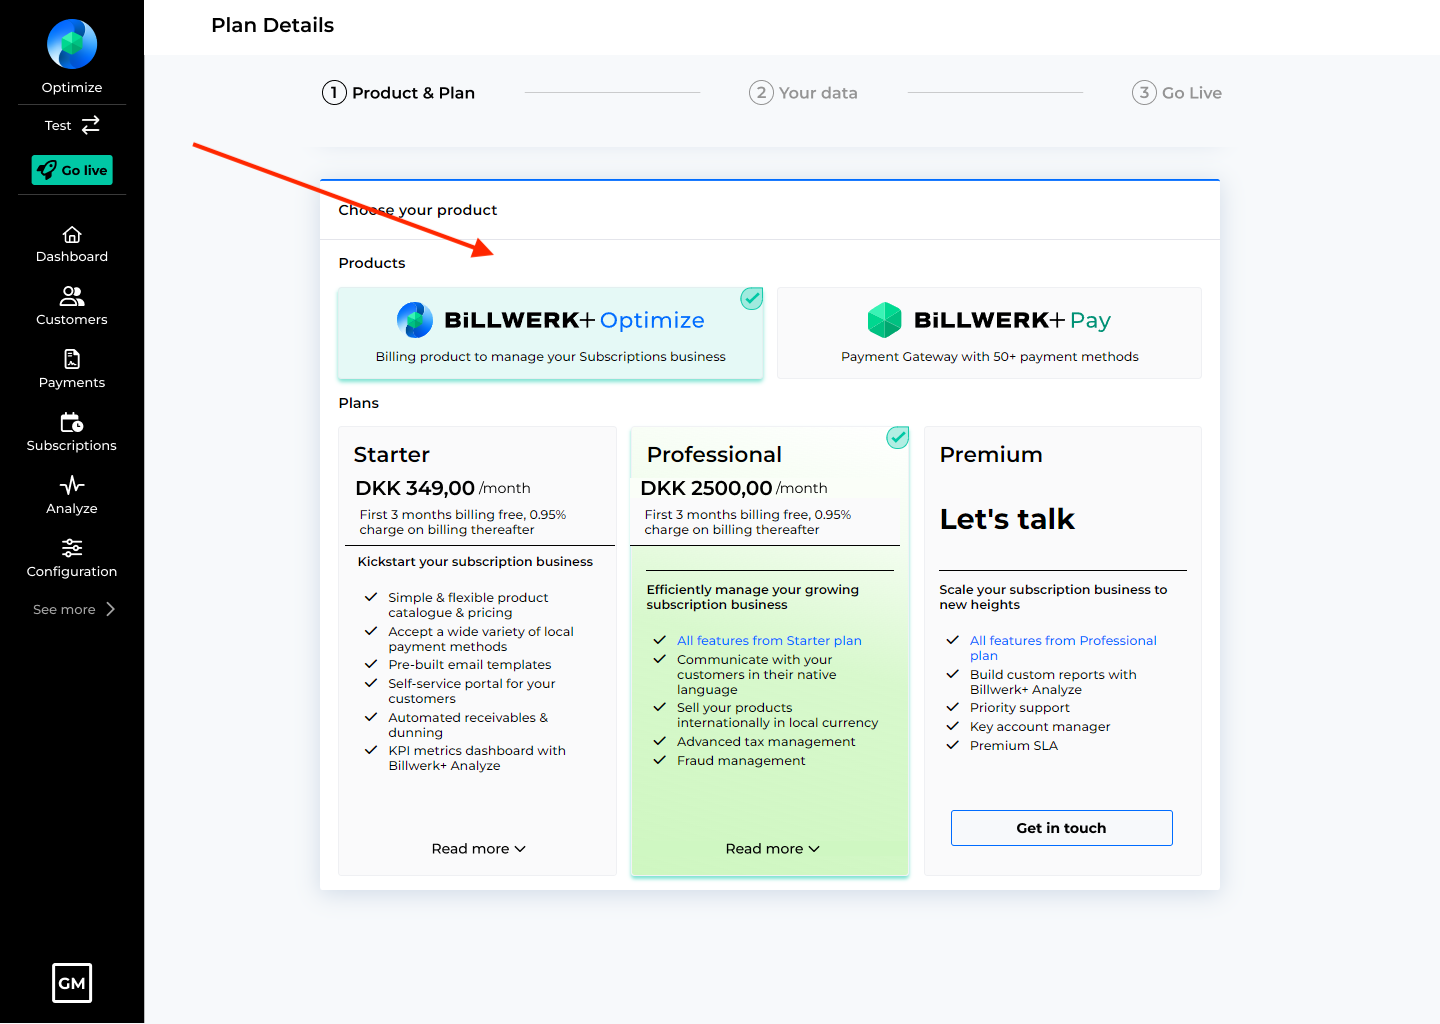The height and width of the screenshot is (1024, 1440).
Task: Go to step 2 Your data
Action: 803,93
